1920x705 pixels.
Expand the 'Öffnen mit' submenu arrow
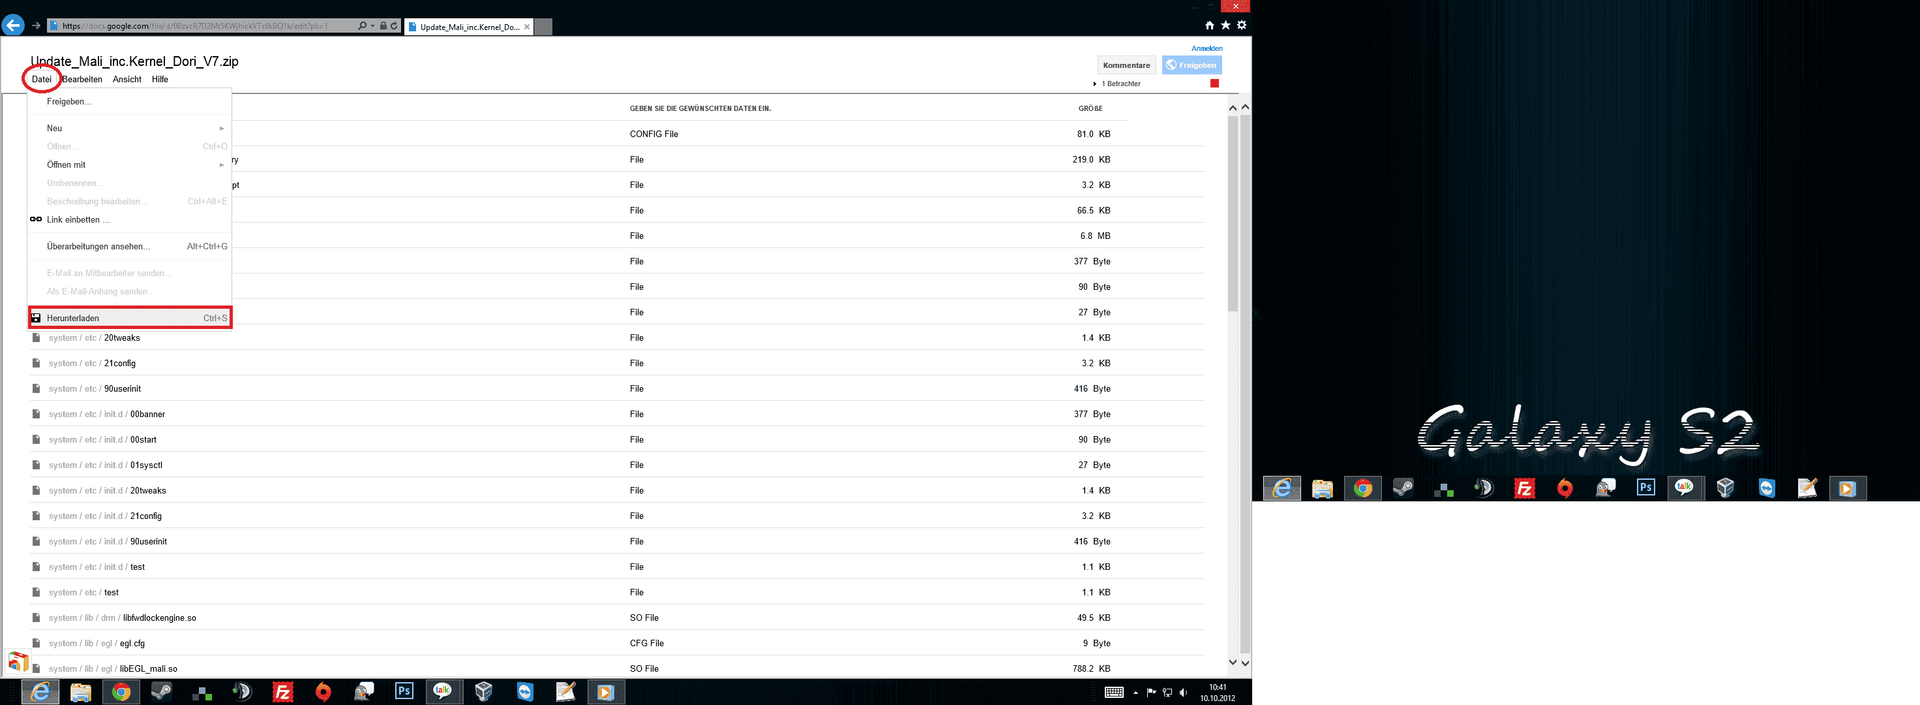pos(222,165)
